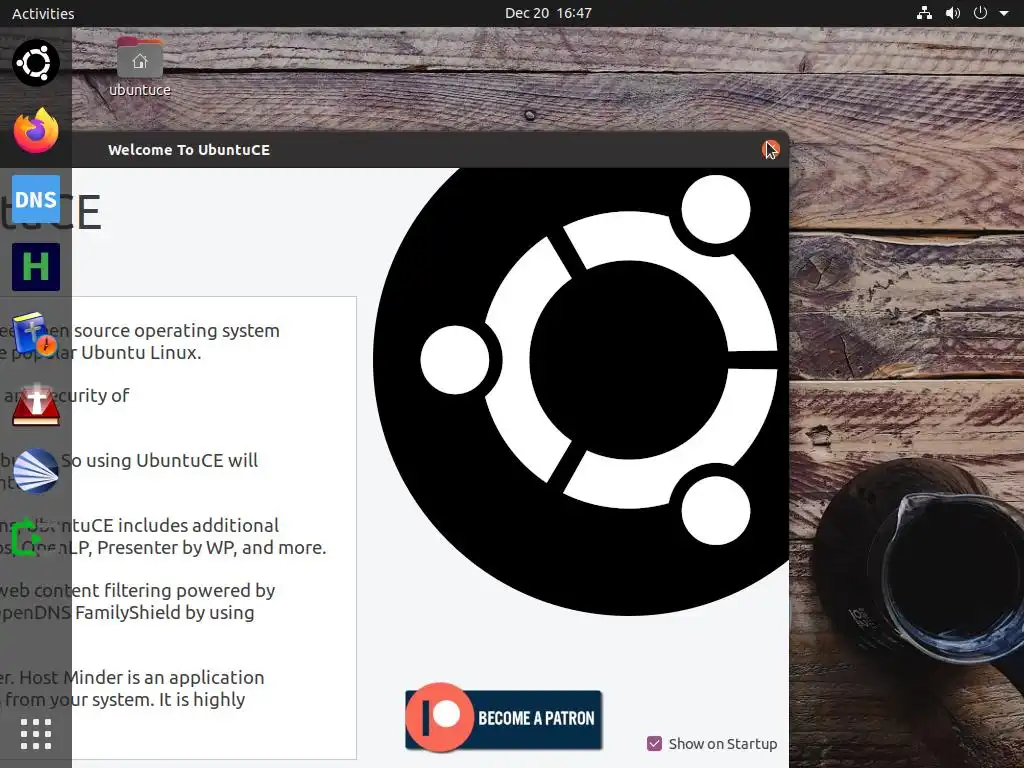Open the Activities overview
The height and width of the screenshot is (768, 1024).
pos(43,13)
